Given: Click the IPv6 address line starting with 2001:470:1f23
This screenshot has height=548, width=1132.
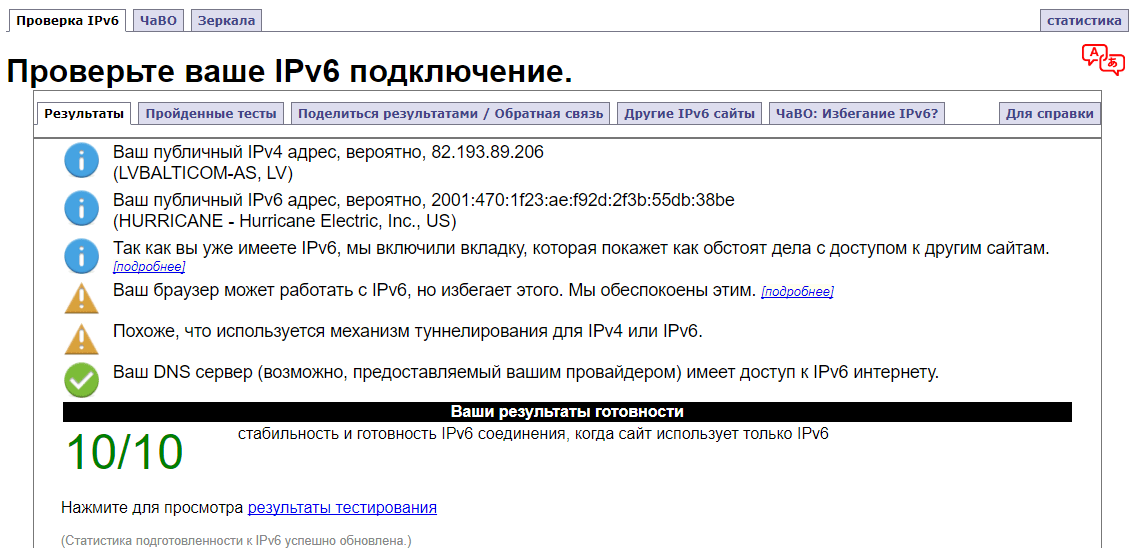Looking at the screenshot, I should (x=424, y=200).
